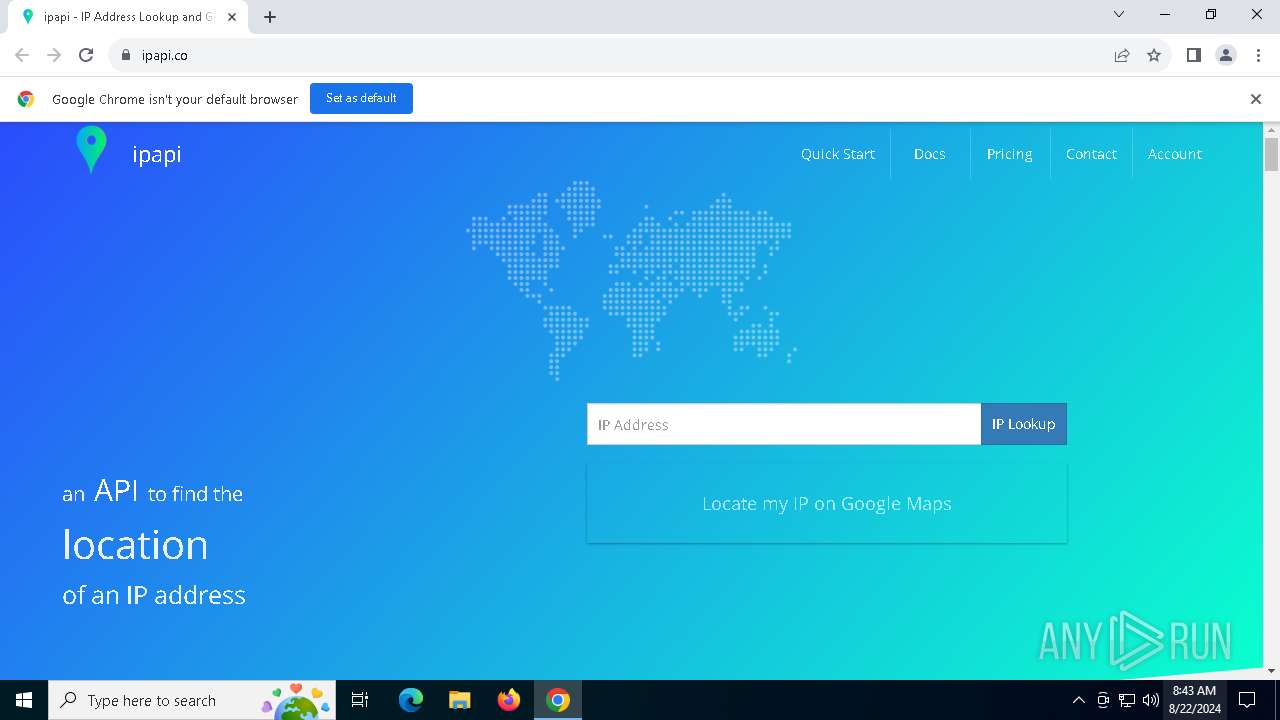
Task: Click the page vertical scrollbar thumb
Action: pyautogui.click(x=1271, y=155)
